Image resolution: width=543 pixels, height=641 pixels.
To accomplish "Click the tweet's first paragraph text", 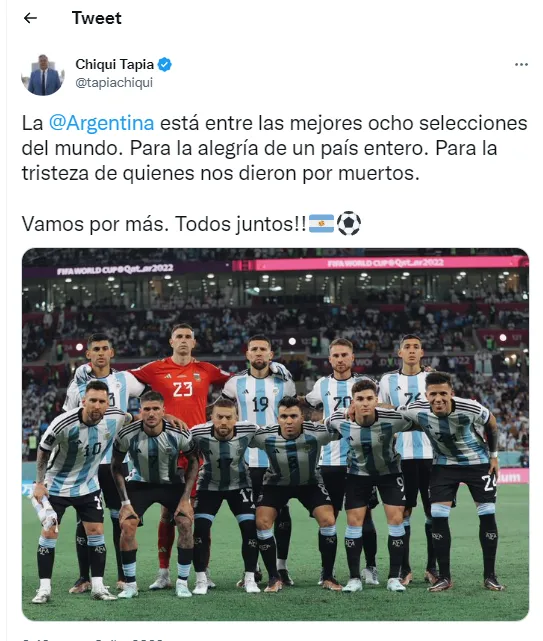I will pyautogui.click(x=274, y=148).
